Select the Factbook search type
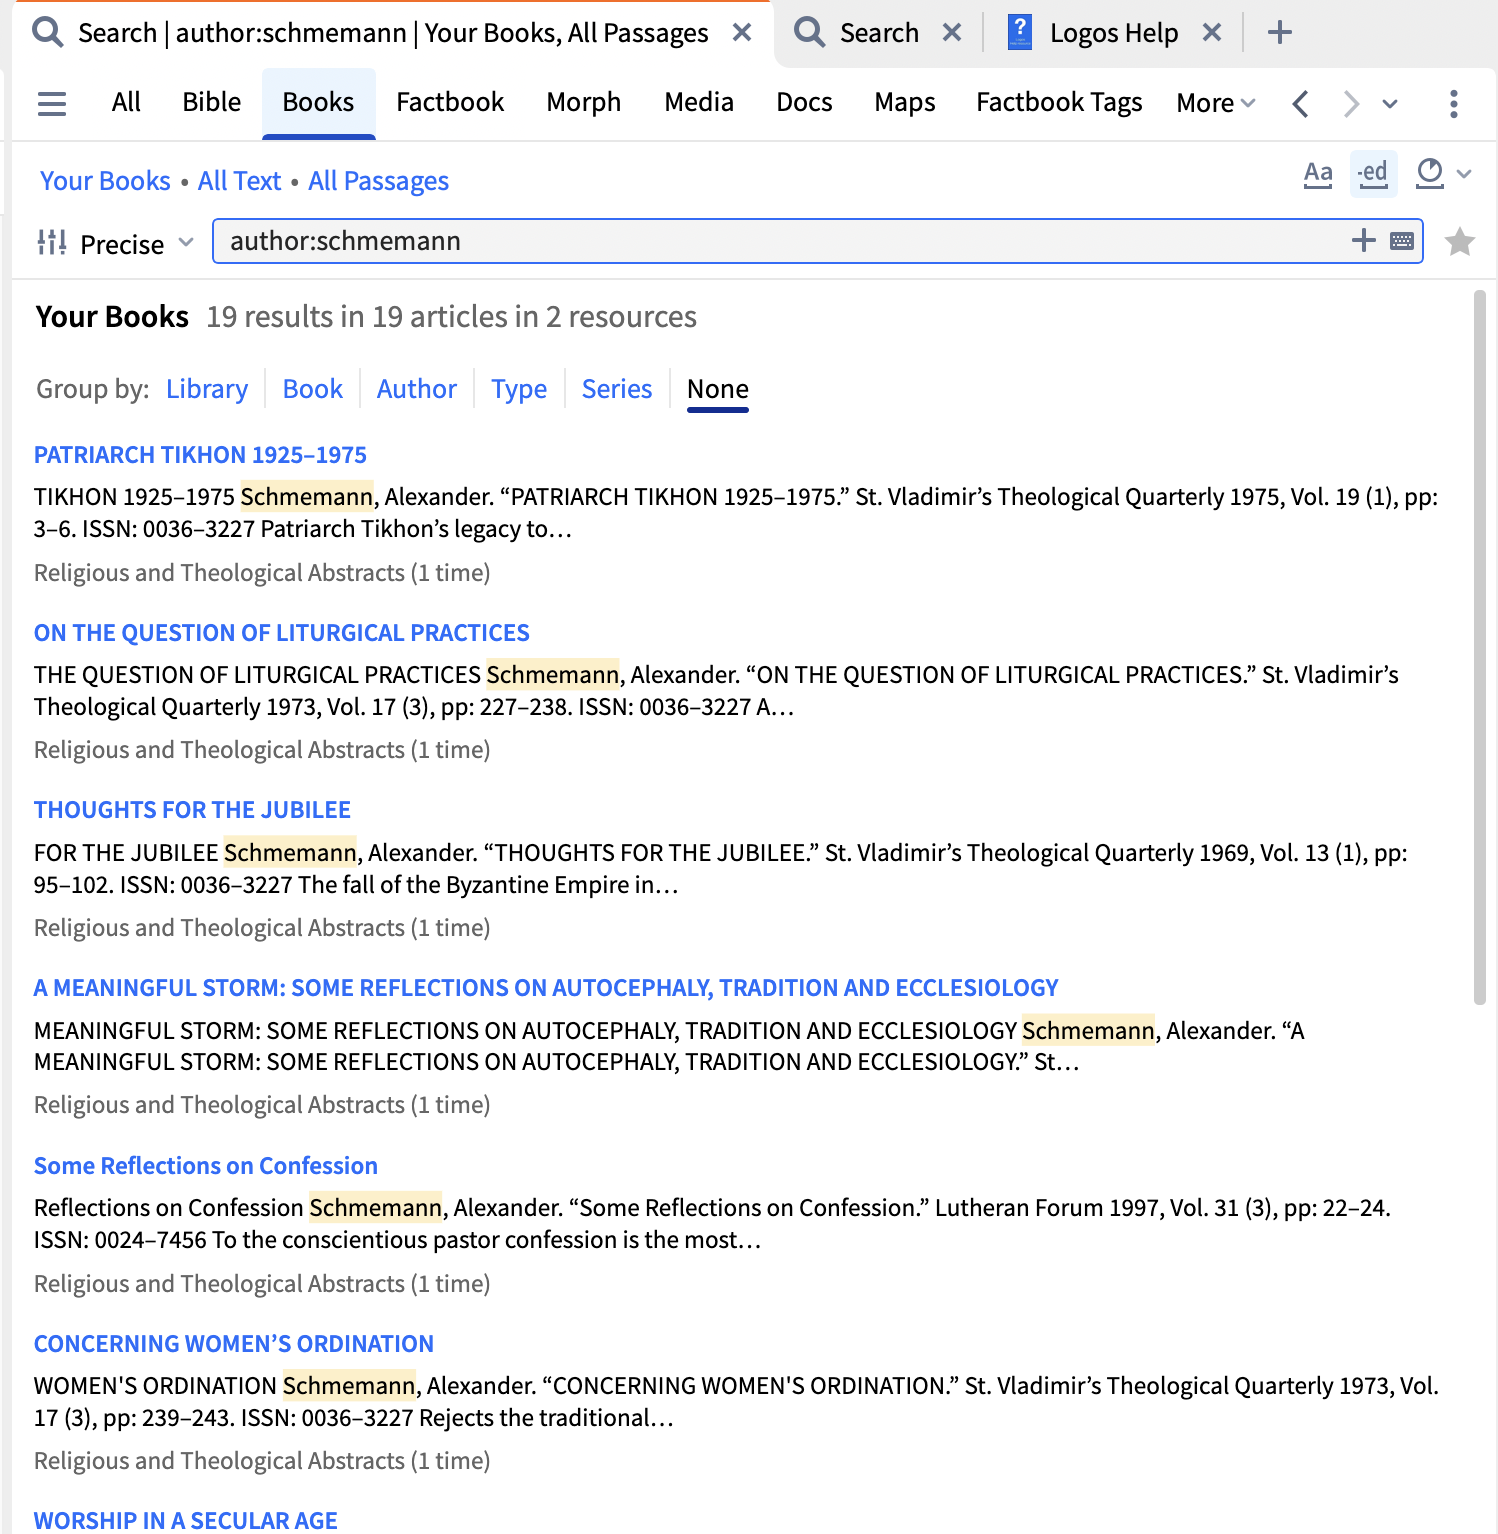1498x1534 pixels. click(450, 102)
